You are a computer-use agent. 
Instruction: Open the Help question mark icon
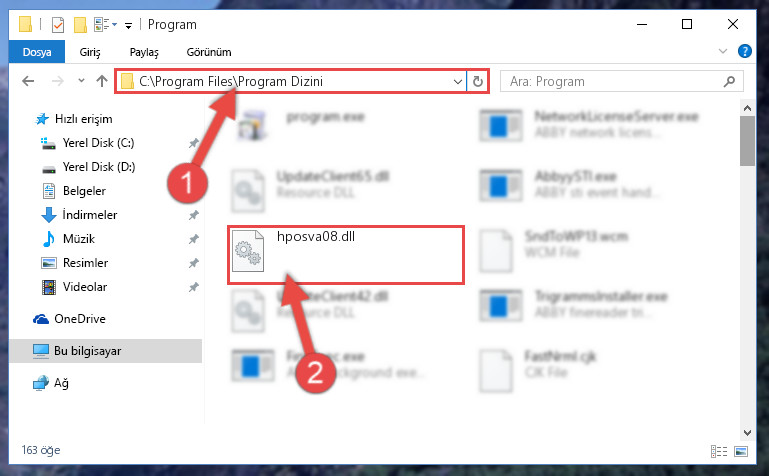(x=744, y=51)
